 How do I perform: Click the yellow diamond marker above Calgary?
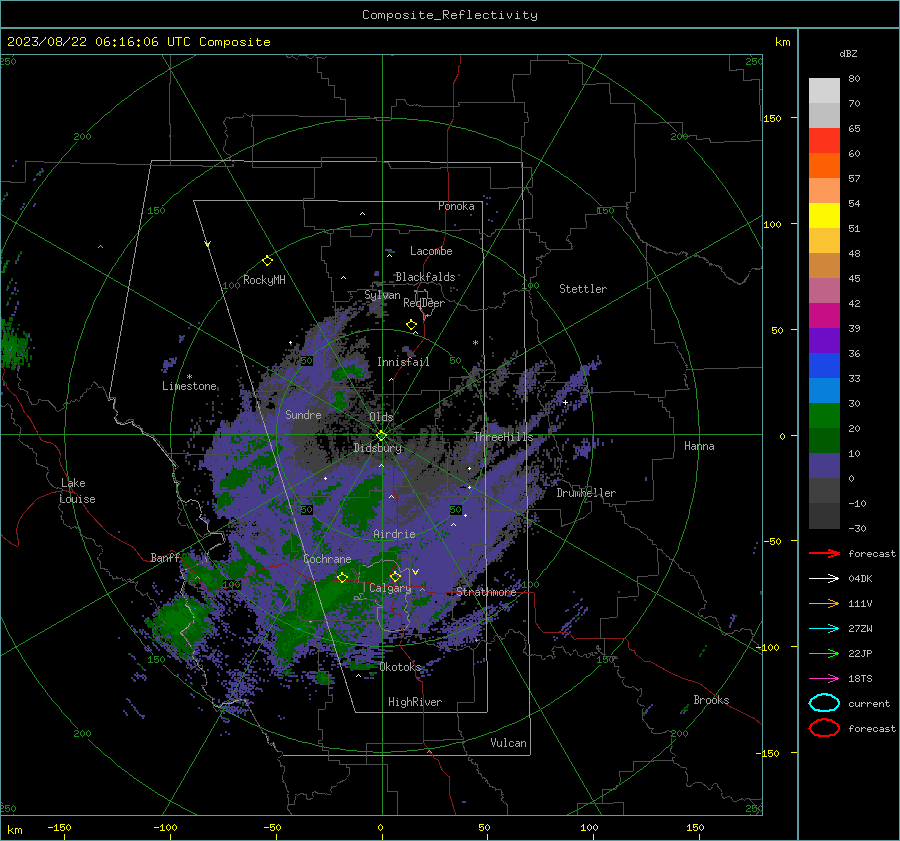[395, 576]
